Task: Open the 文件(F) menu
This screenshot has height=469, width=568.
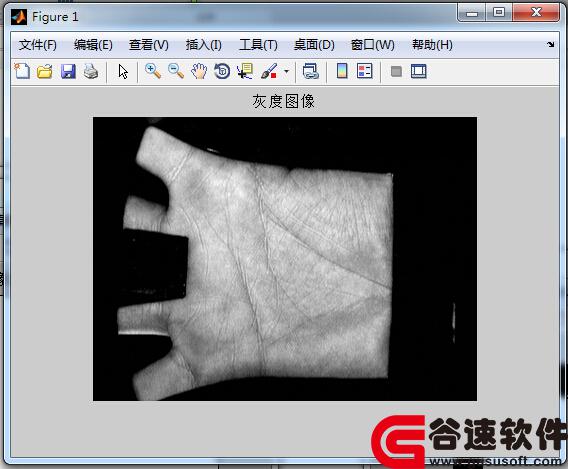Action: pyautogui.click(x=38, y=45)
